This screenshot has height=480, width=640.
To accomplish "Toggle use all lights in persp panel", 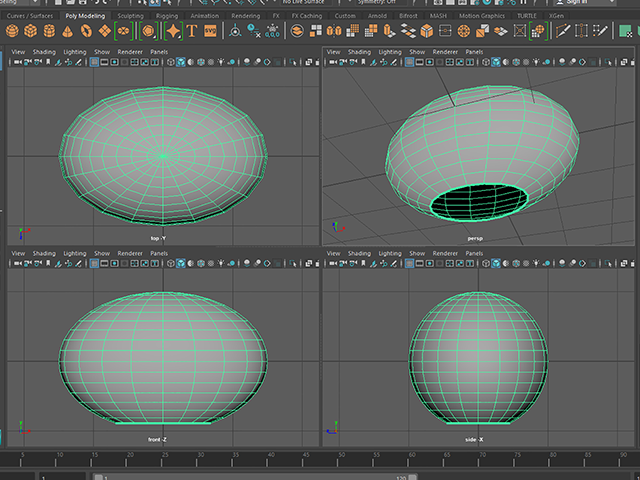I will (x=536, y=62).
